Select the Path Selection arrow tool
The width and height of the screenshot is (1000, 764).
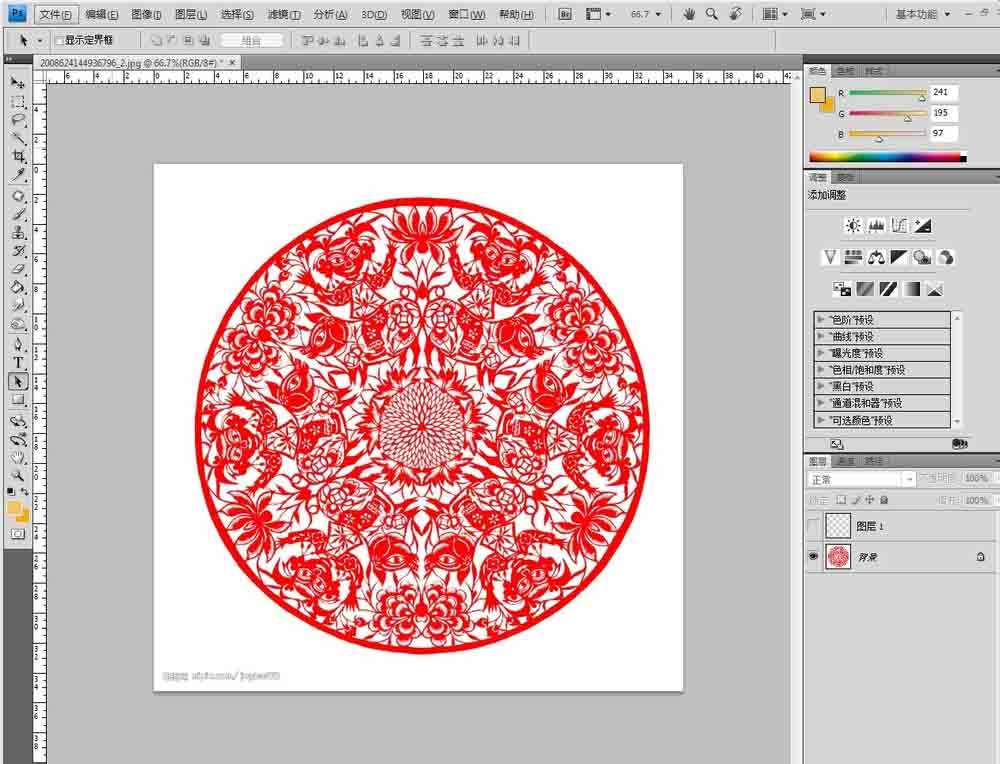(18, 381)
